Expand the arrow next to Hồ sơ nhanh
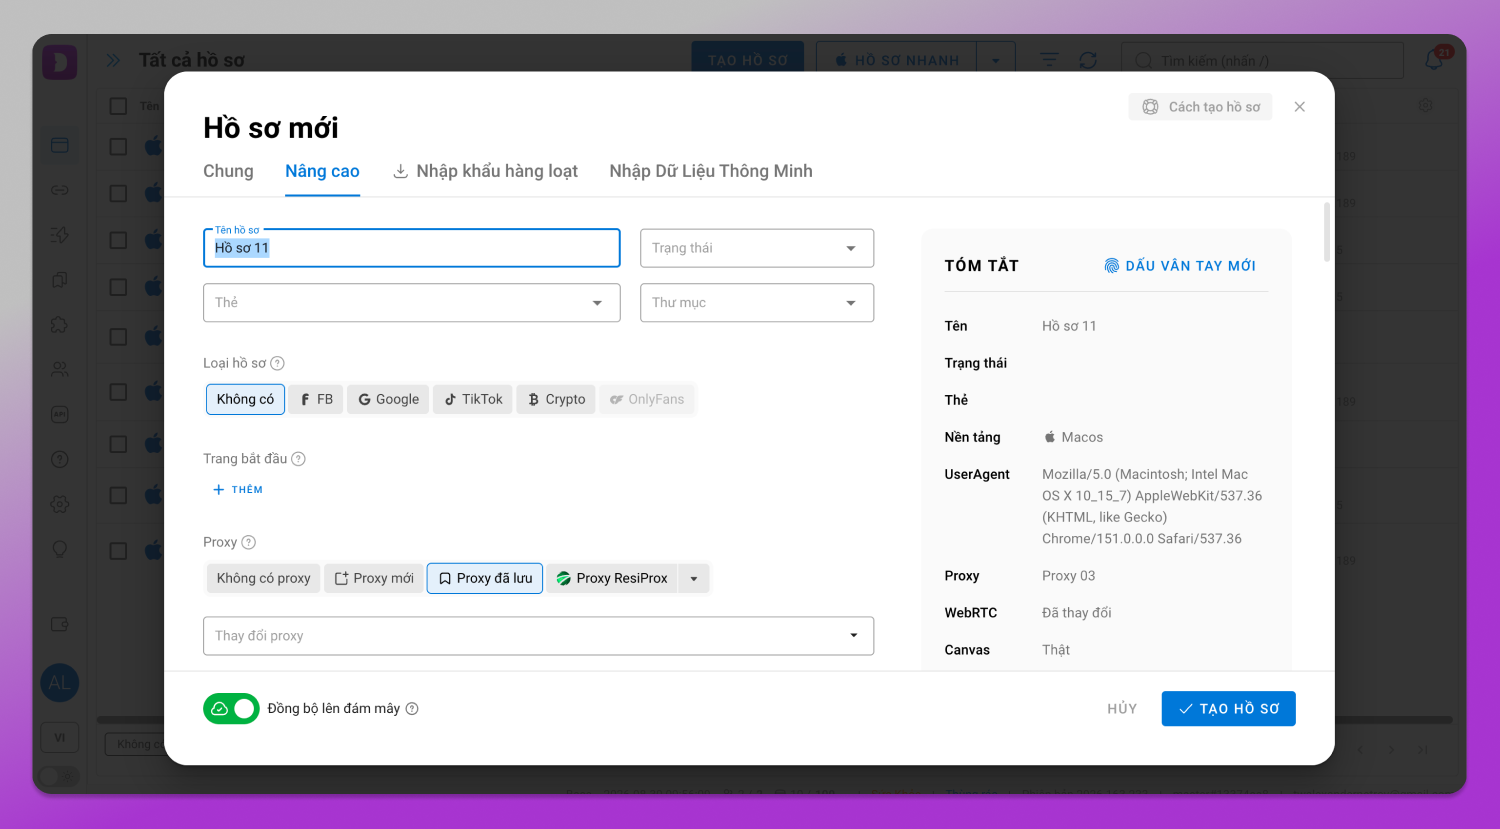 996,60
